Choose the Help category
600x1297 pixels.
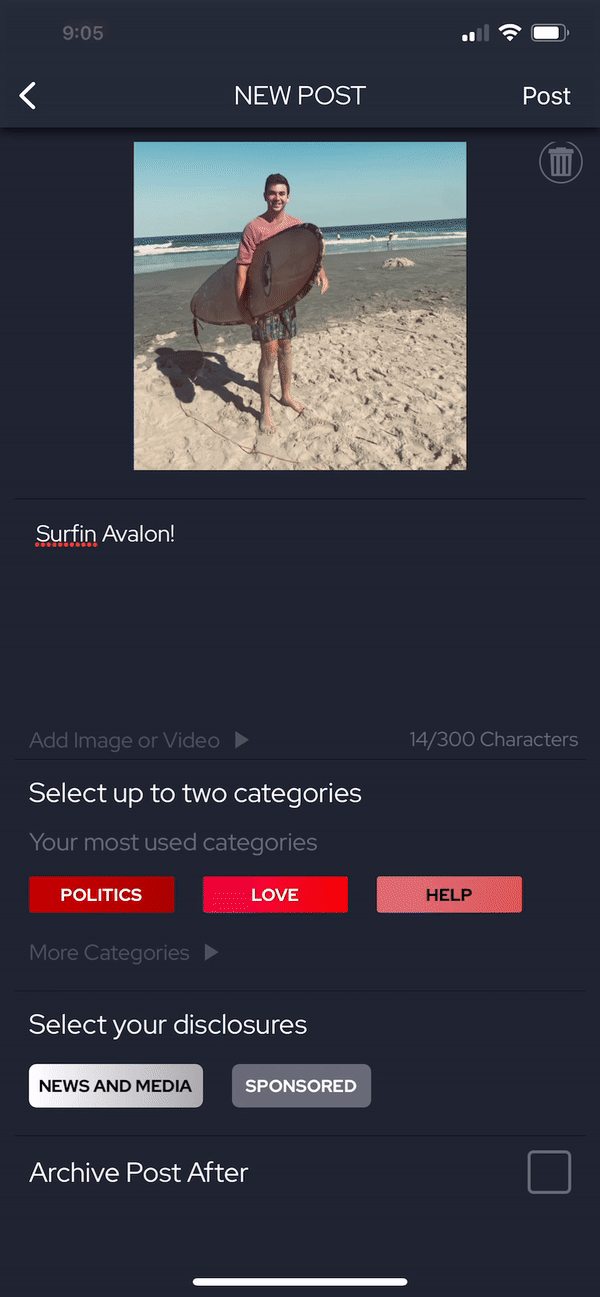449,895
